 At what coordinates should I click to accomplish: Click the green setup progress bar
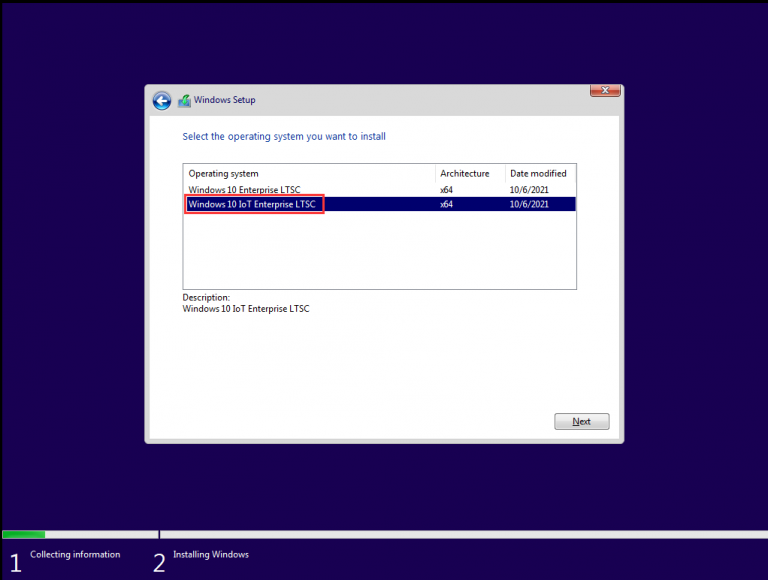(24, 534)
